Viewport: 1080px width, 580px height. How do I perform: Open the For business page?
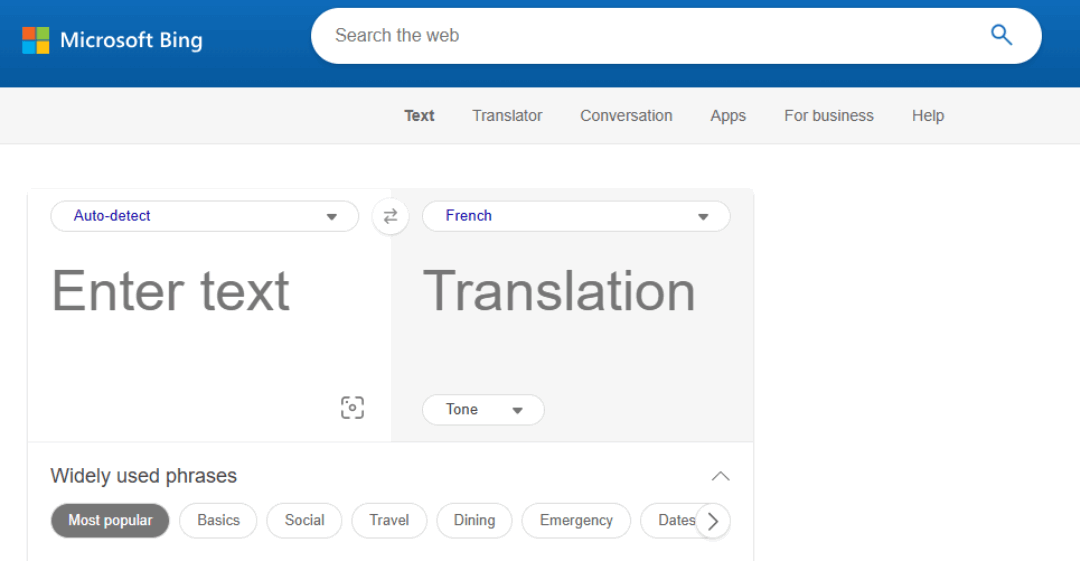click(x=828, y=116)
